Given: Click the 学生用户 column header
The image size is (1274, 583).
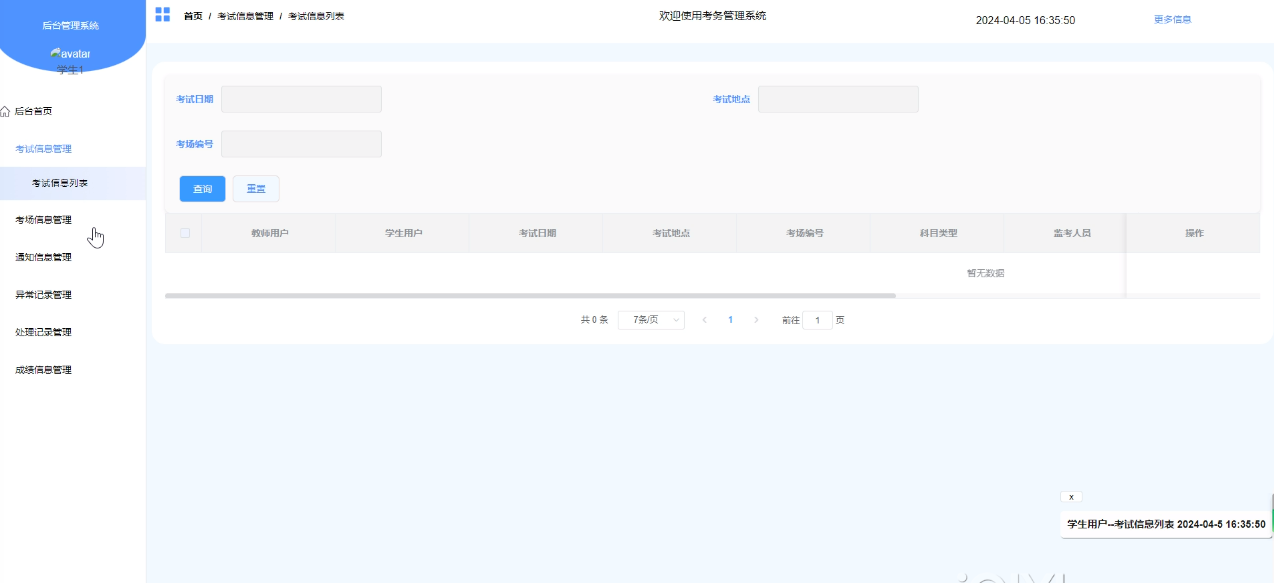Looking at the screenshot, I should (x=403, y=233).
